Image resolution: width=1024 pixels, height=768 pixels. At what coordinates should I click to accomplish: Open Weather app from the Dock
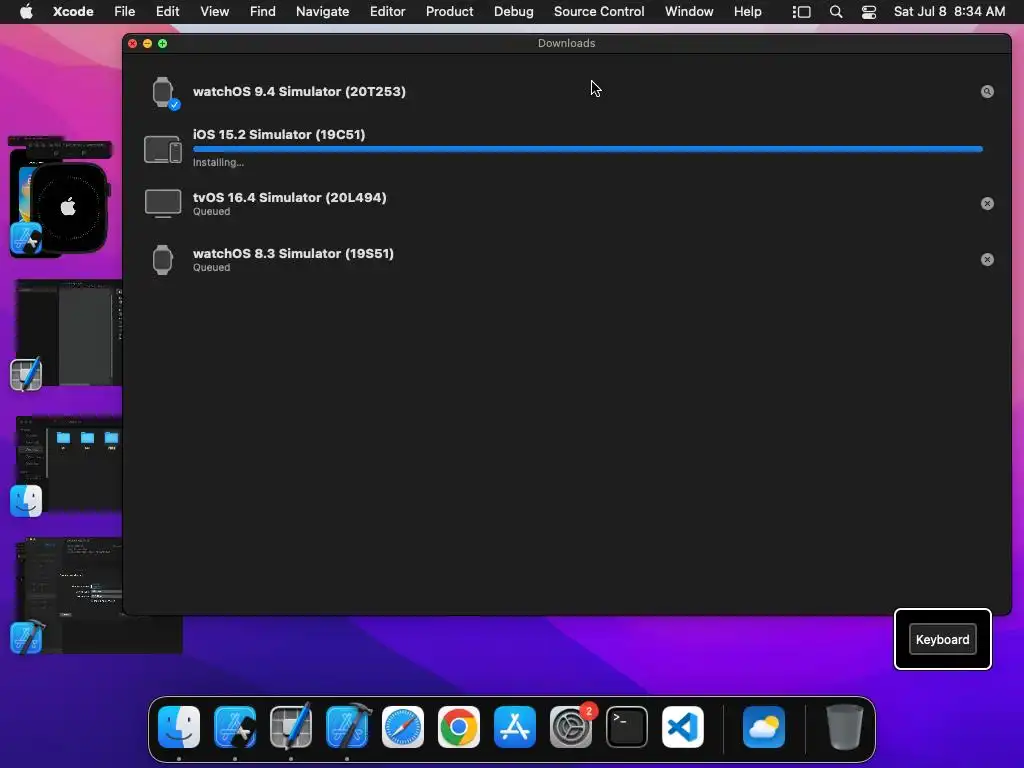[764, 727]
